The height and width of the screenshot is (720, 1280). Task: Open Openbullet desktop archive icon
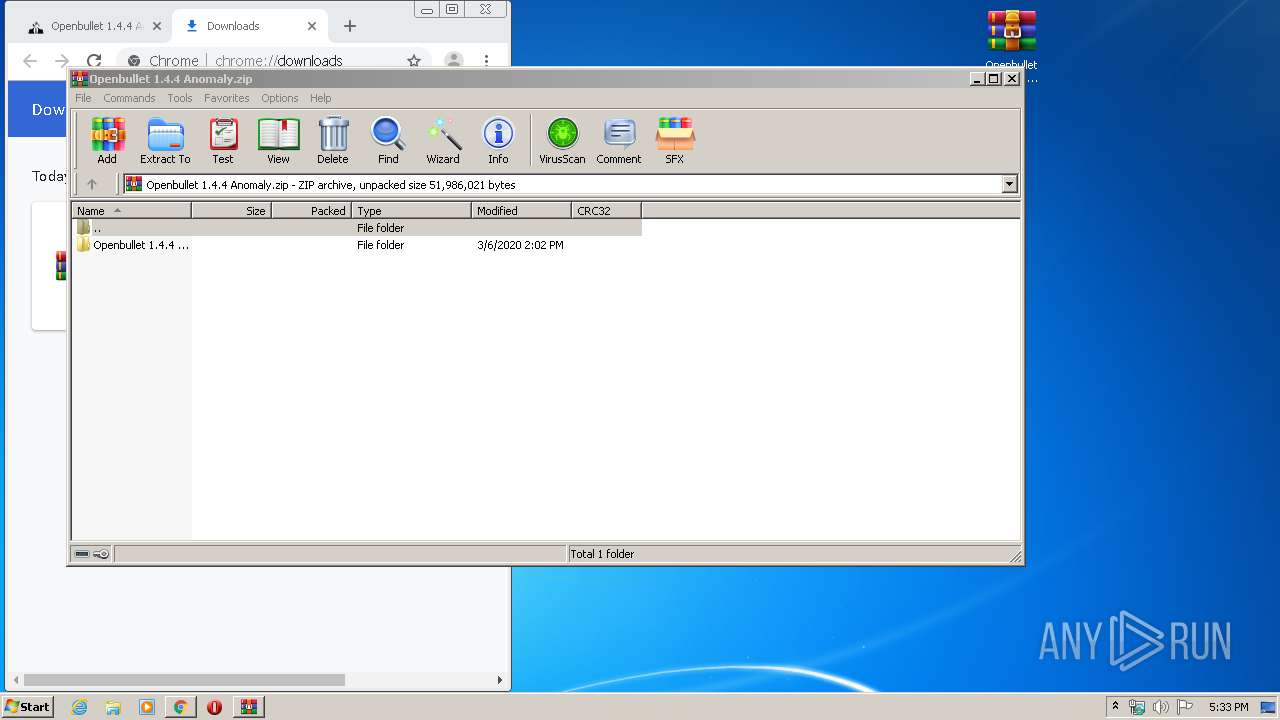pos(1011,45)
